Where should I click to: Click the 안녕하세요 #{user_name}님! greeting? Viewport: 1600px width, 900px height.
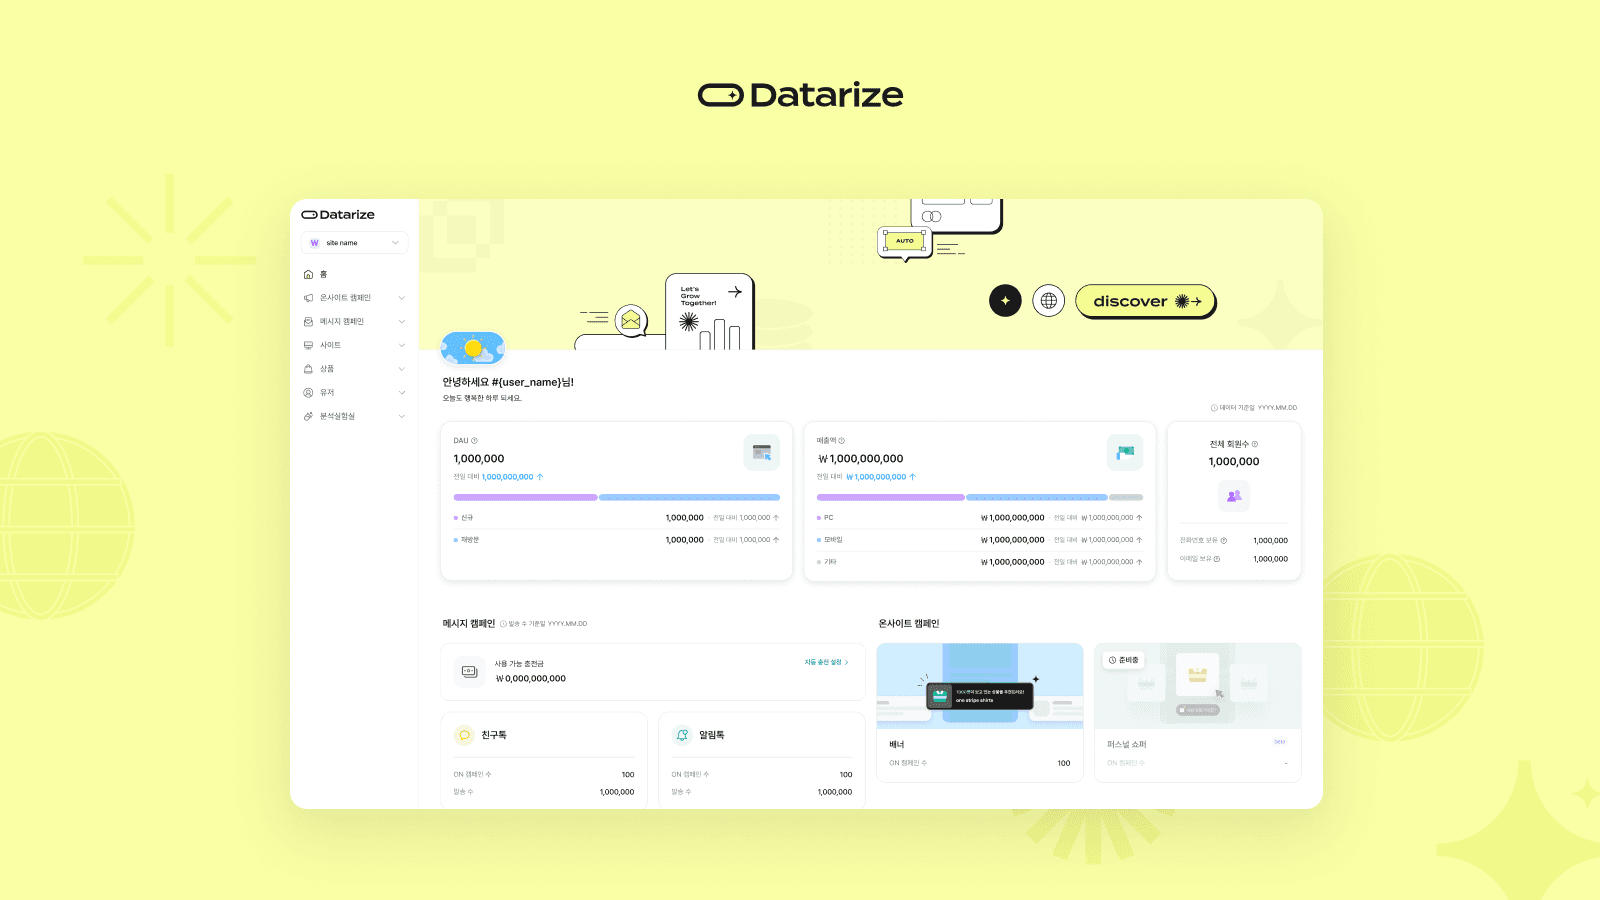click(x=508, y=382)
